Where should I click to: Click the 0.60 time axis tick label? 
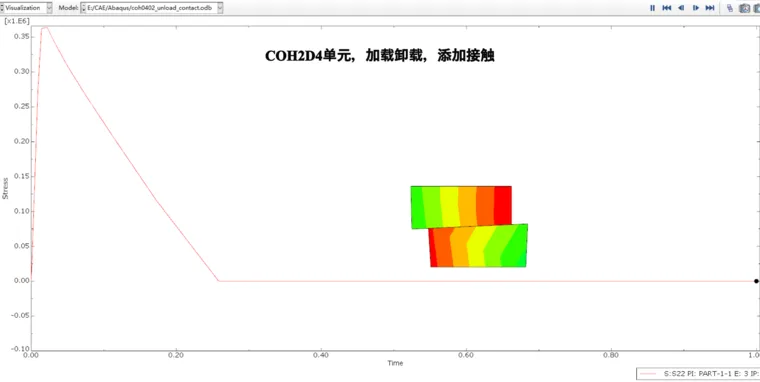click(x=466, y=355)
